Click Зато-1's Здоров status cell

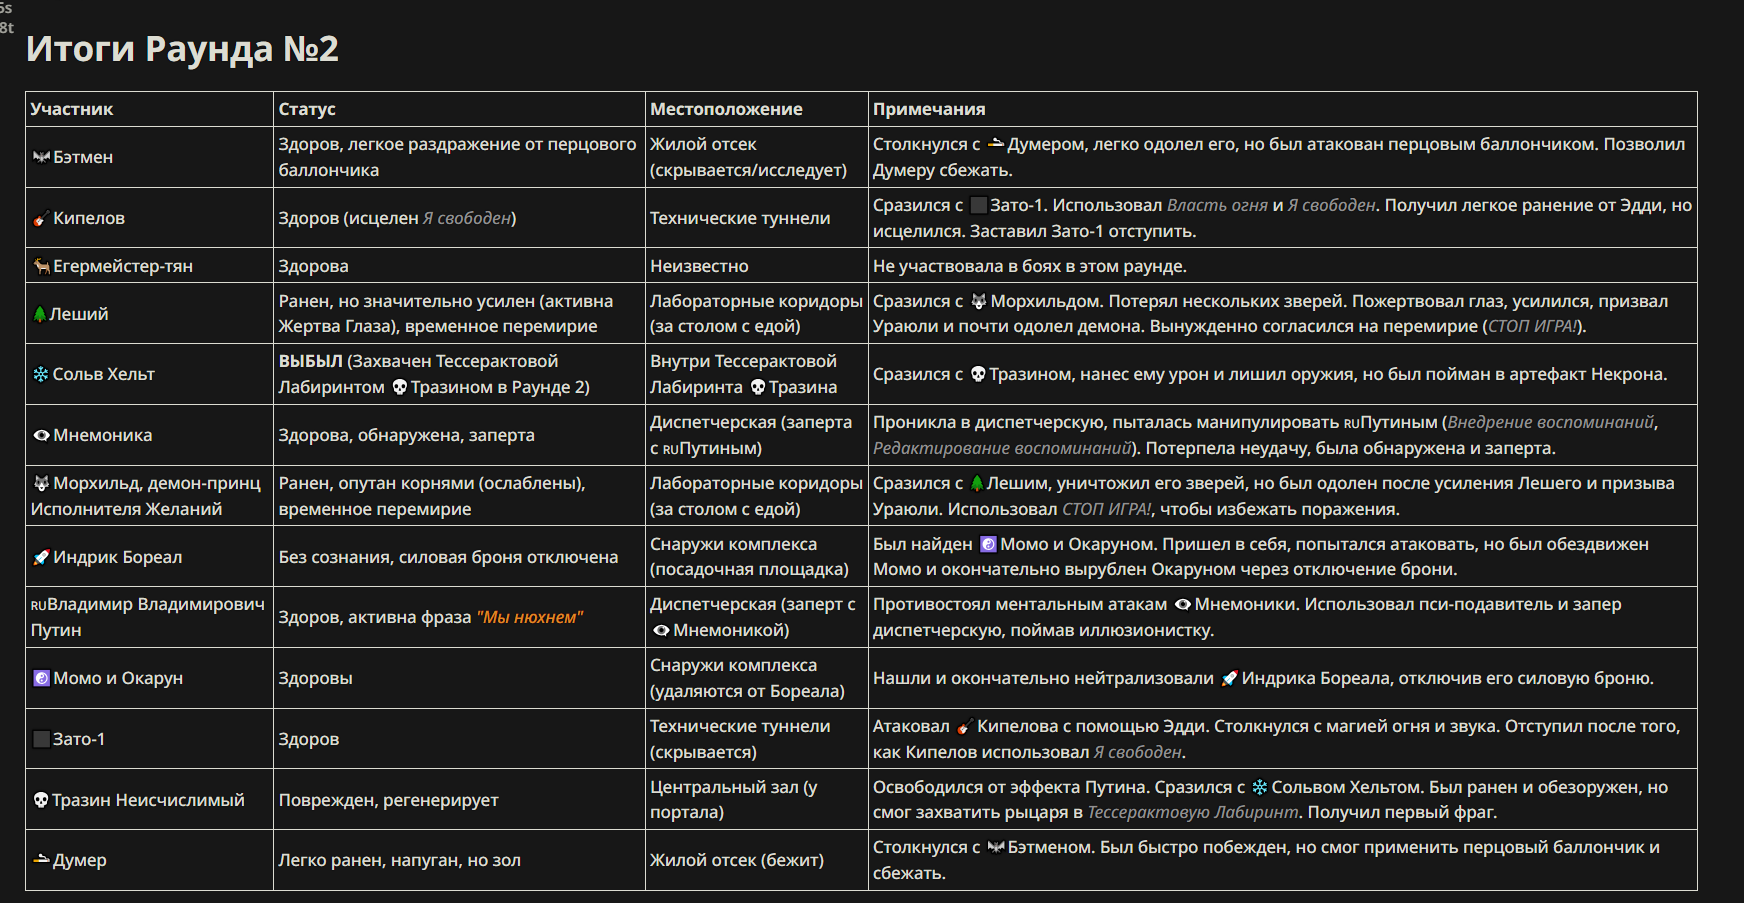click(309, 740)
